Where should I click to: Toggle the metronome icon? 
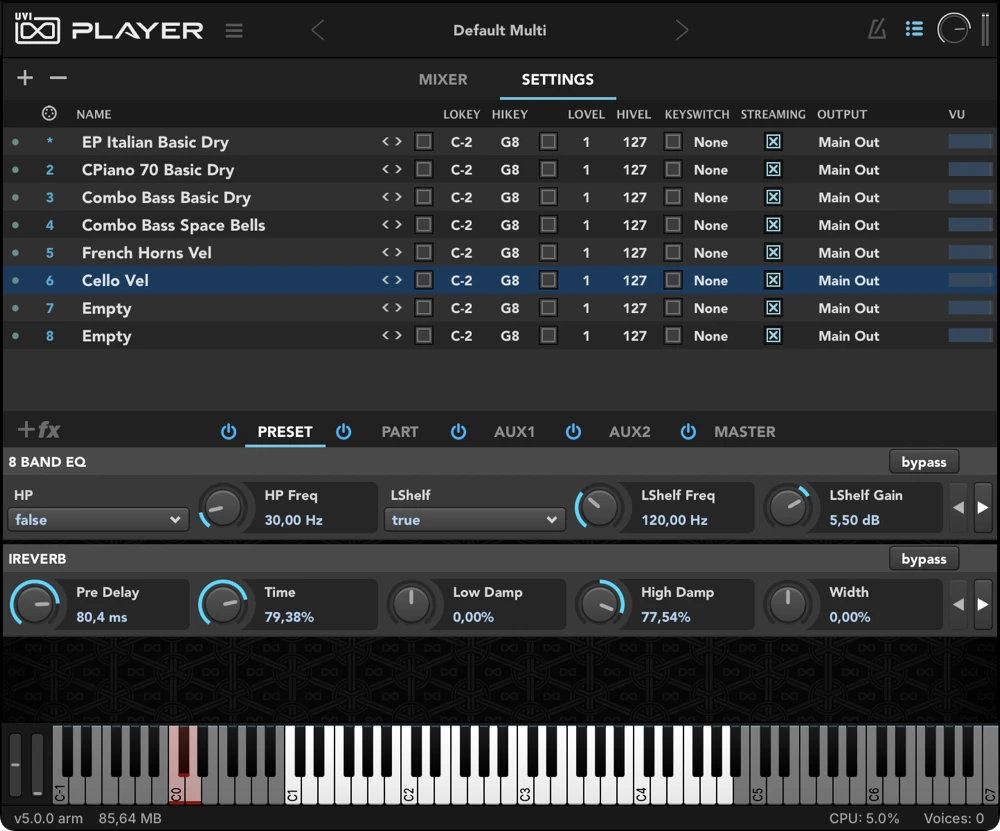[878, 29]
